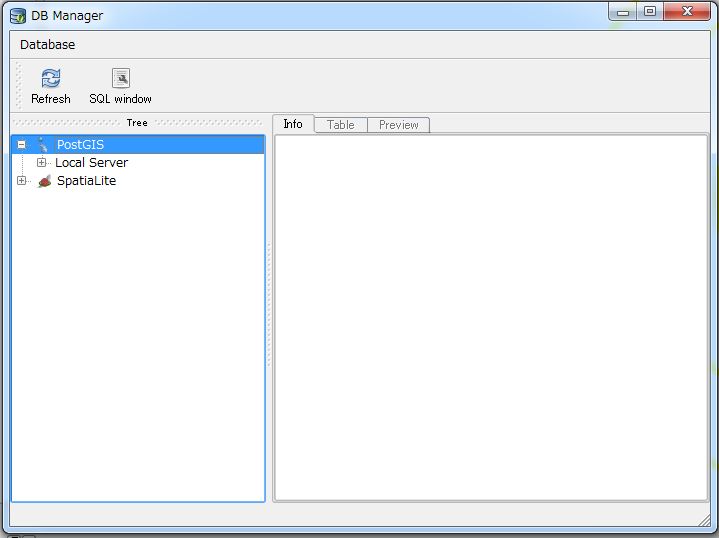Click the DB Manager title bar icon
719x538 pixels.
click(x=18, y=16)
